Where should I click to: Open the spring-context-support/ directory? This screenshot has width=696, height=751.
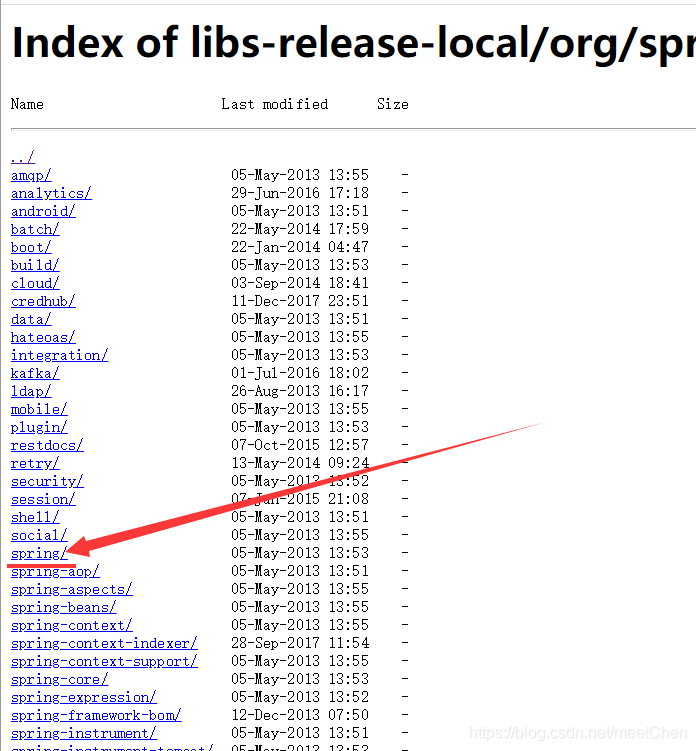click(104, 661)
